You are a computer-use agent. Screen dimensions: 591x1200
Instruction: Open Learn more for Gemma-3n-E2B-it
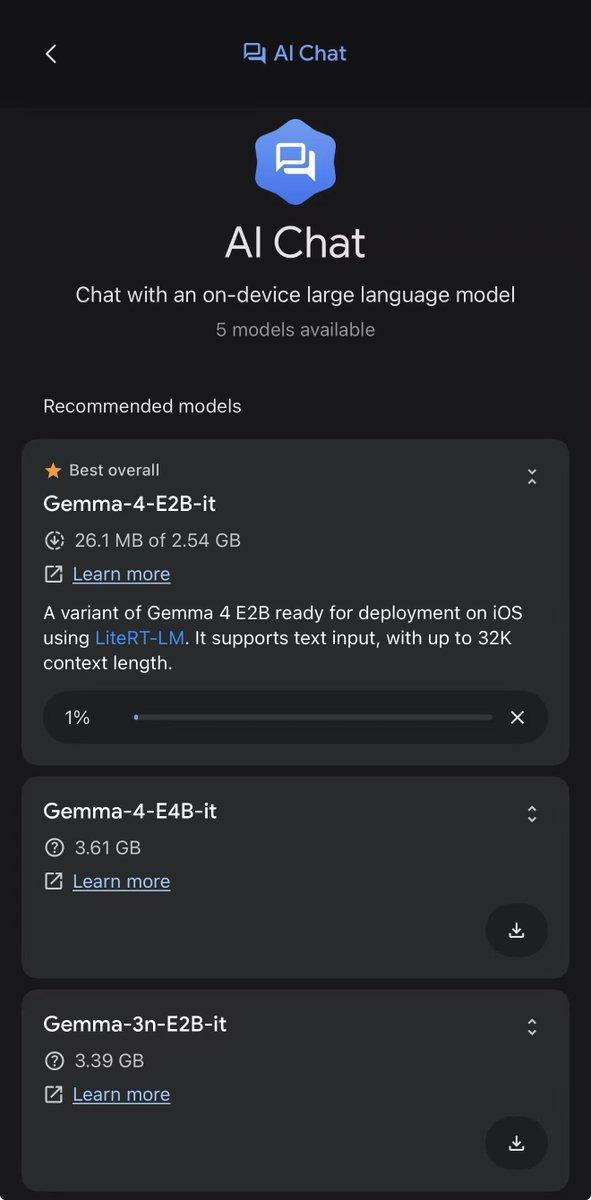click(121, 1094)
